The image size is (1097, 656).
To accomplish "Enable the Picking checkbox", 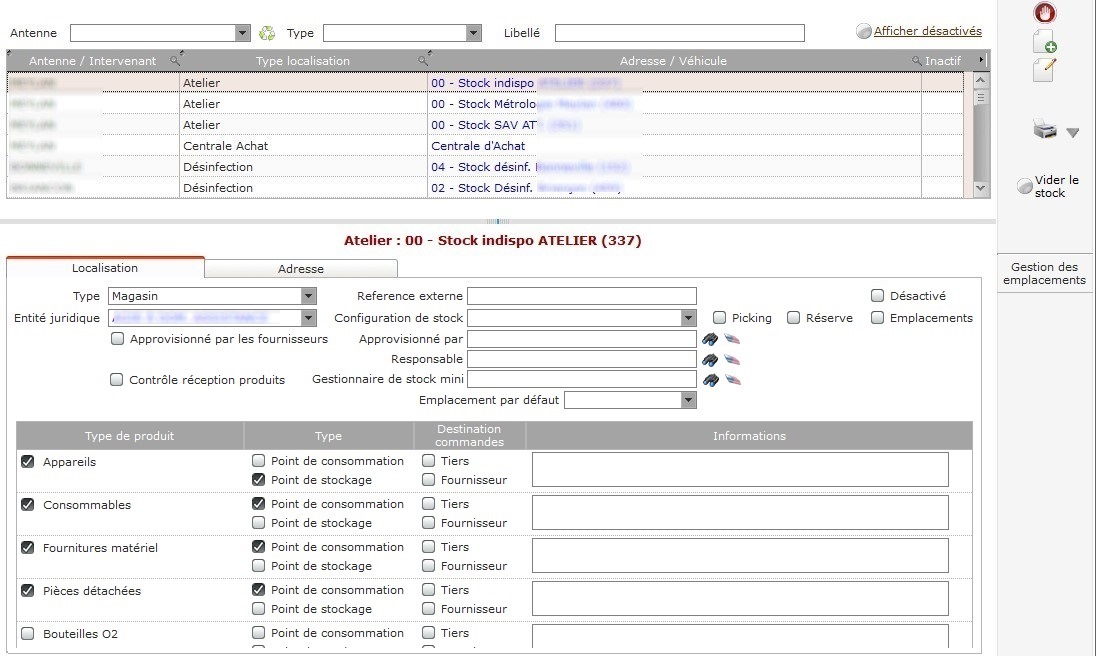I will 719,318.
